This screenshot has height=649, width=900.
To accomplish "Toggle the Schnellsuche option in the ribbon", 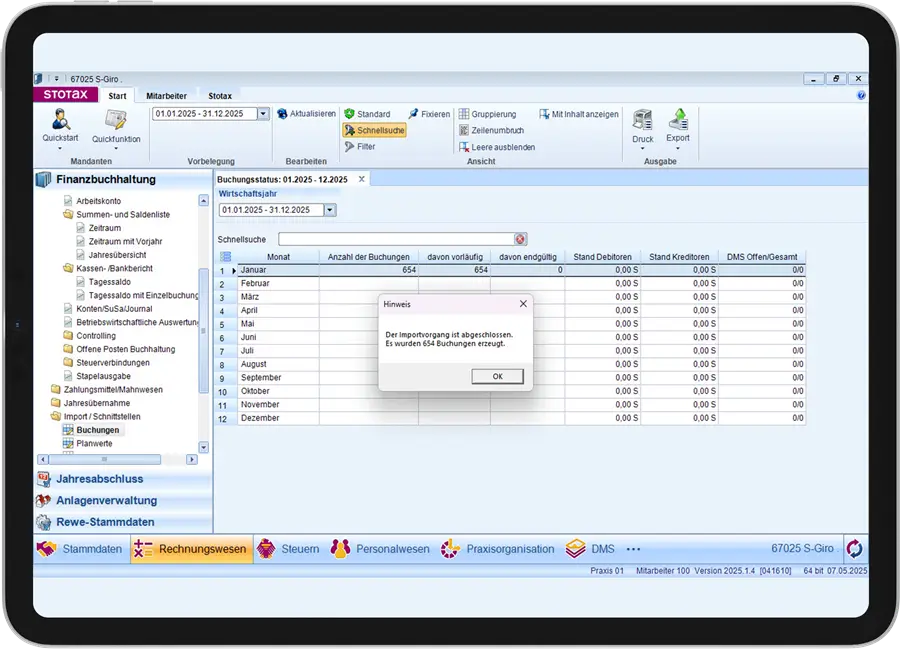I will 374,130.
